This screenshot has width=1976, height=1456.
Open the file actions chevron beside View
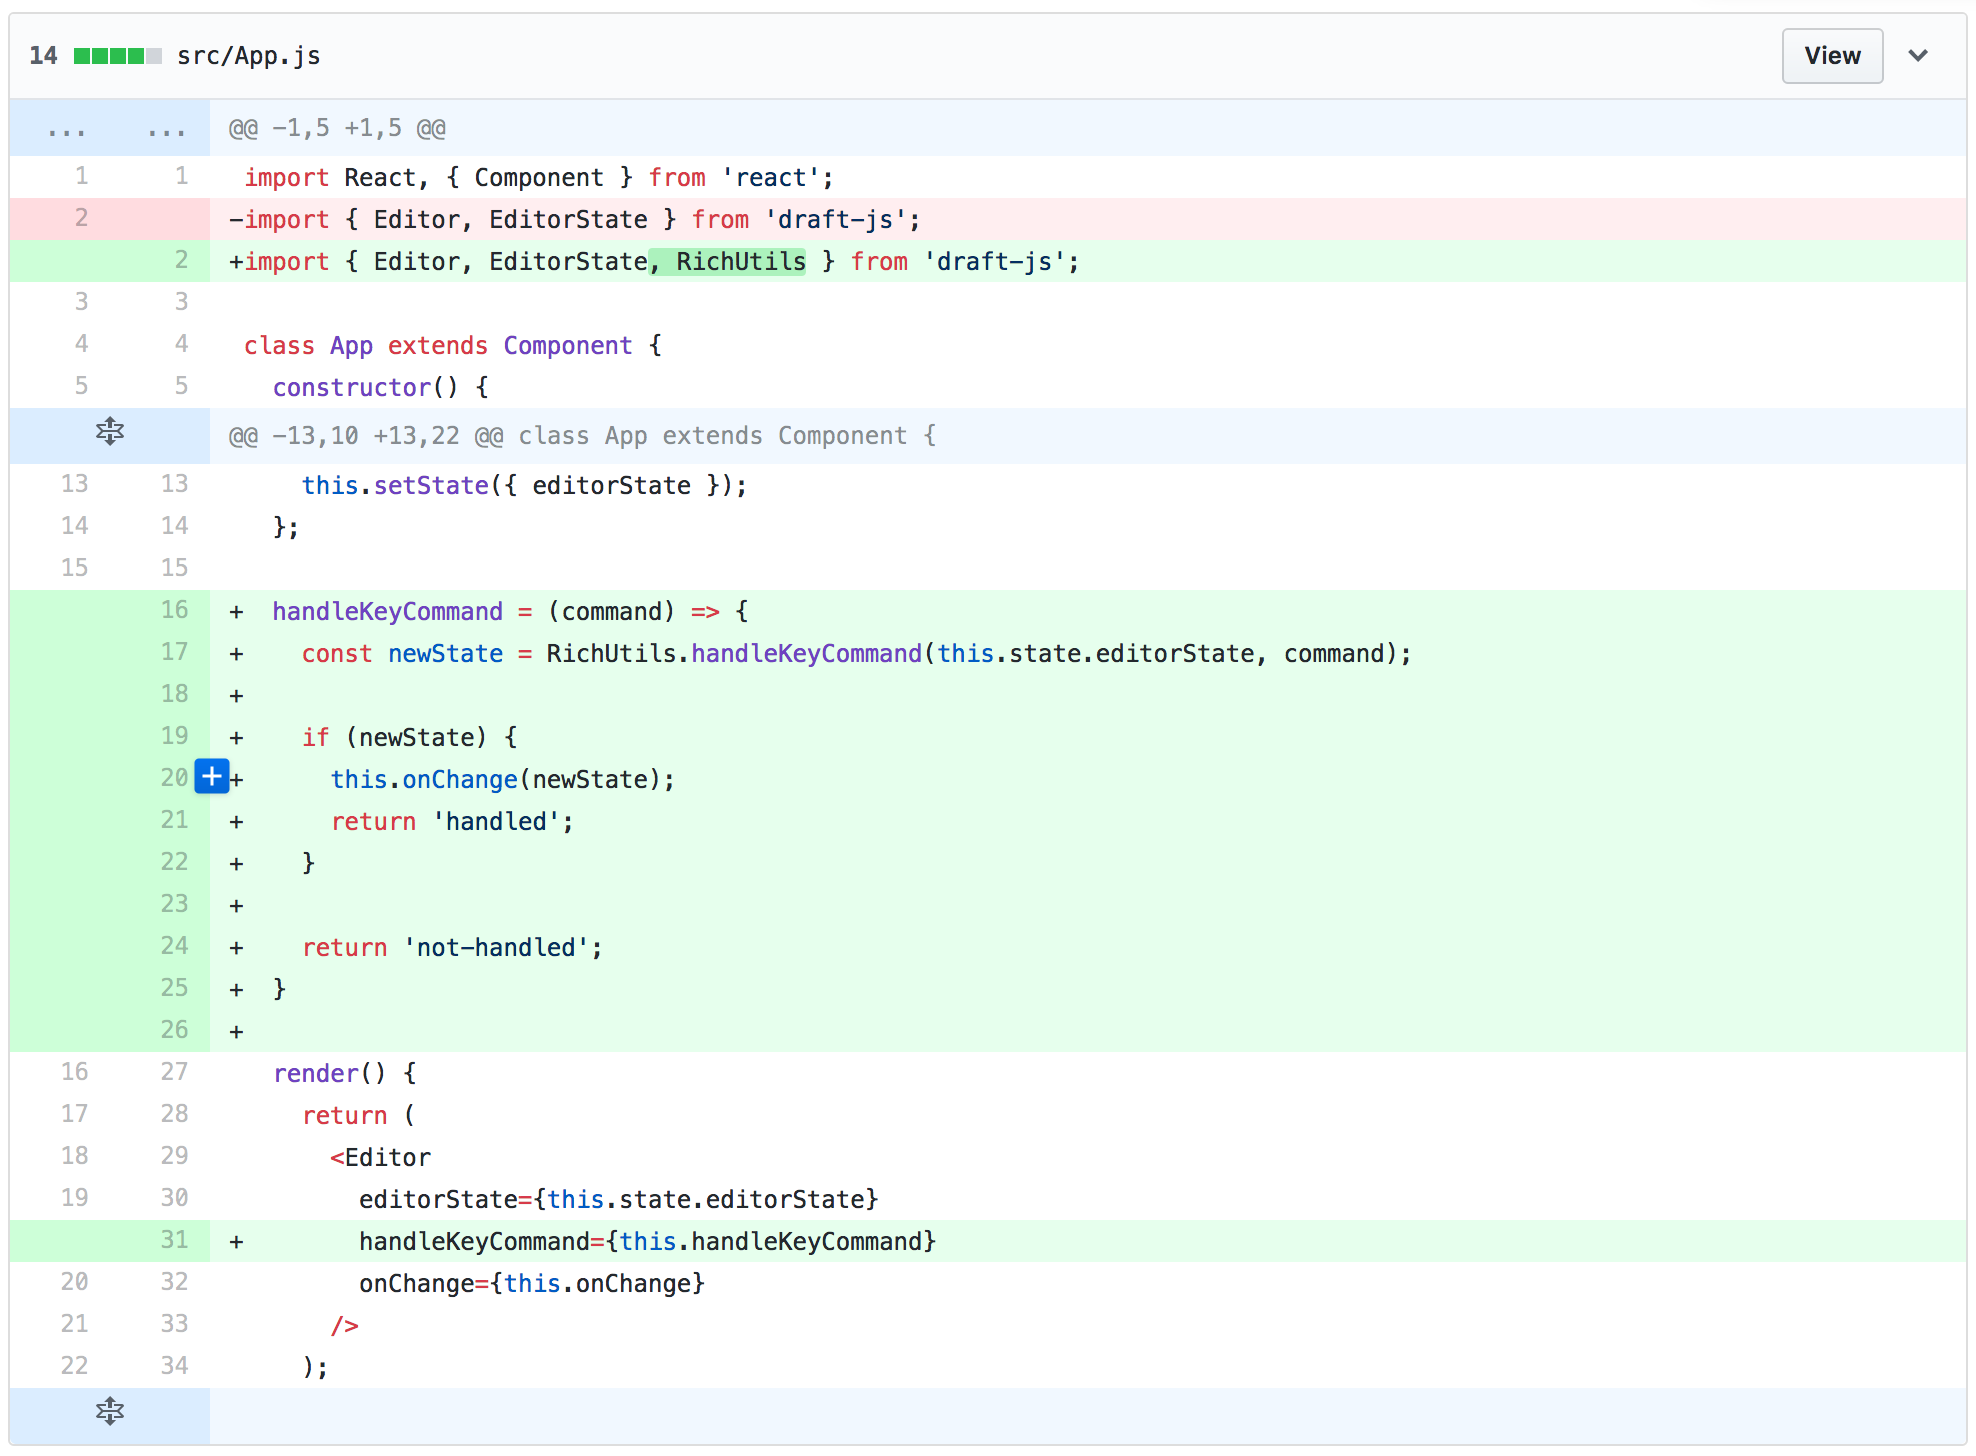[x=1918, y=56]
